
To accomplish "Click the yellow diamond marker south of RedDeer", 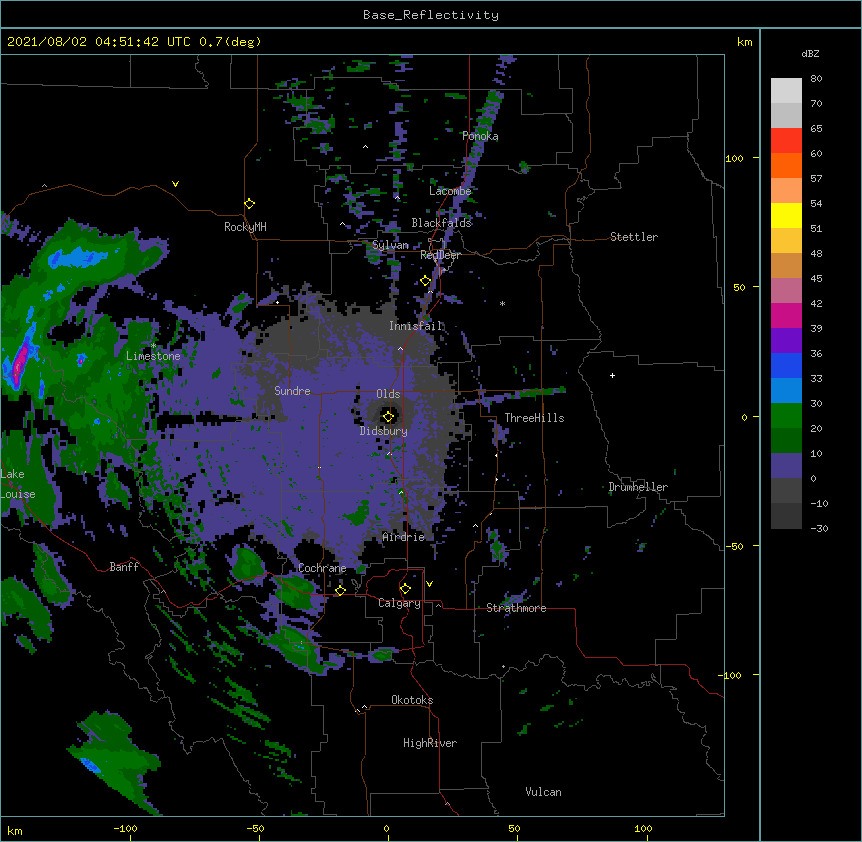I will pos(426,281).
